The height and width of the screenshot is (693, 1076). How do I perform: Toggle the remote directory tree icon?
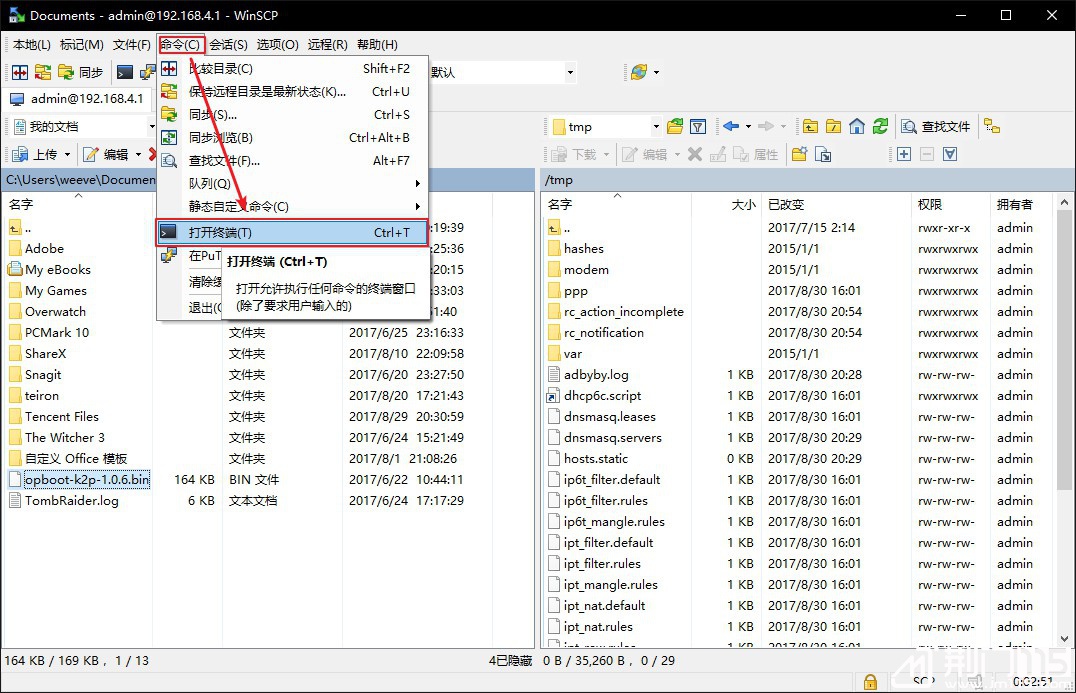pos(992,126)
